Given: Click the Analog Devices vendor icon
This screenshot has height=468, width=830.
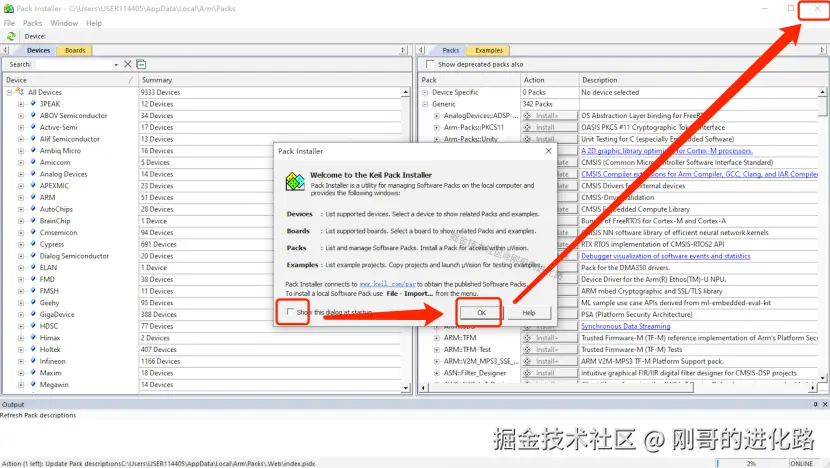Looking at the screenshot, I should pyautogui.click(x=33, y=174).
